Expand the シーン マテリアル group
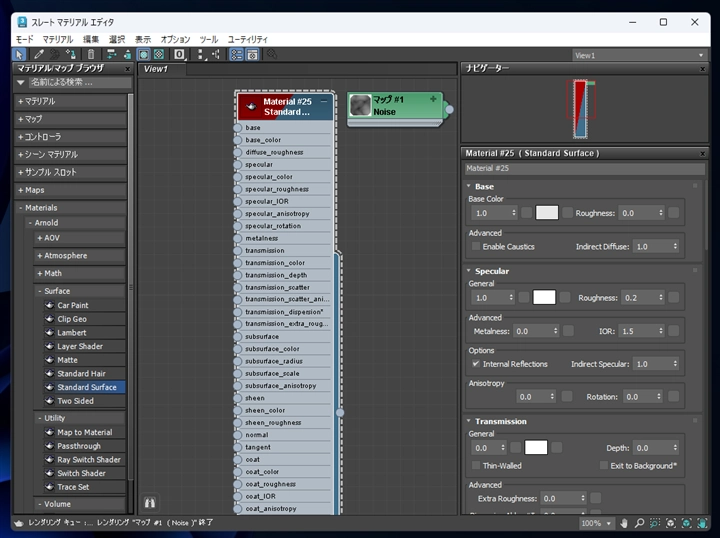The image size is (720, 538). click(x=70, y=154)
